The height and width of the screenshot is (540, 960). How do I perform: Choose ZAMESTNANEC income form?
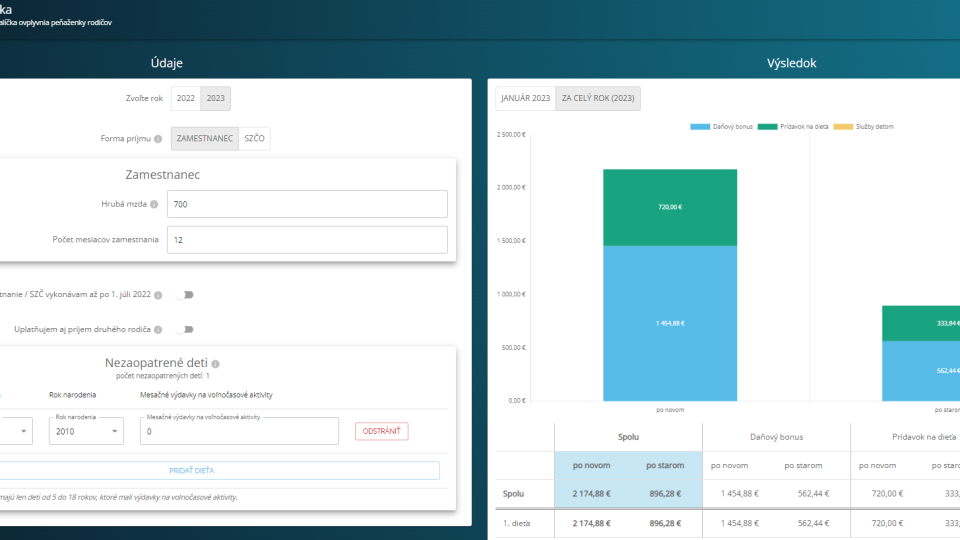pos(204,138)
